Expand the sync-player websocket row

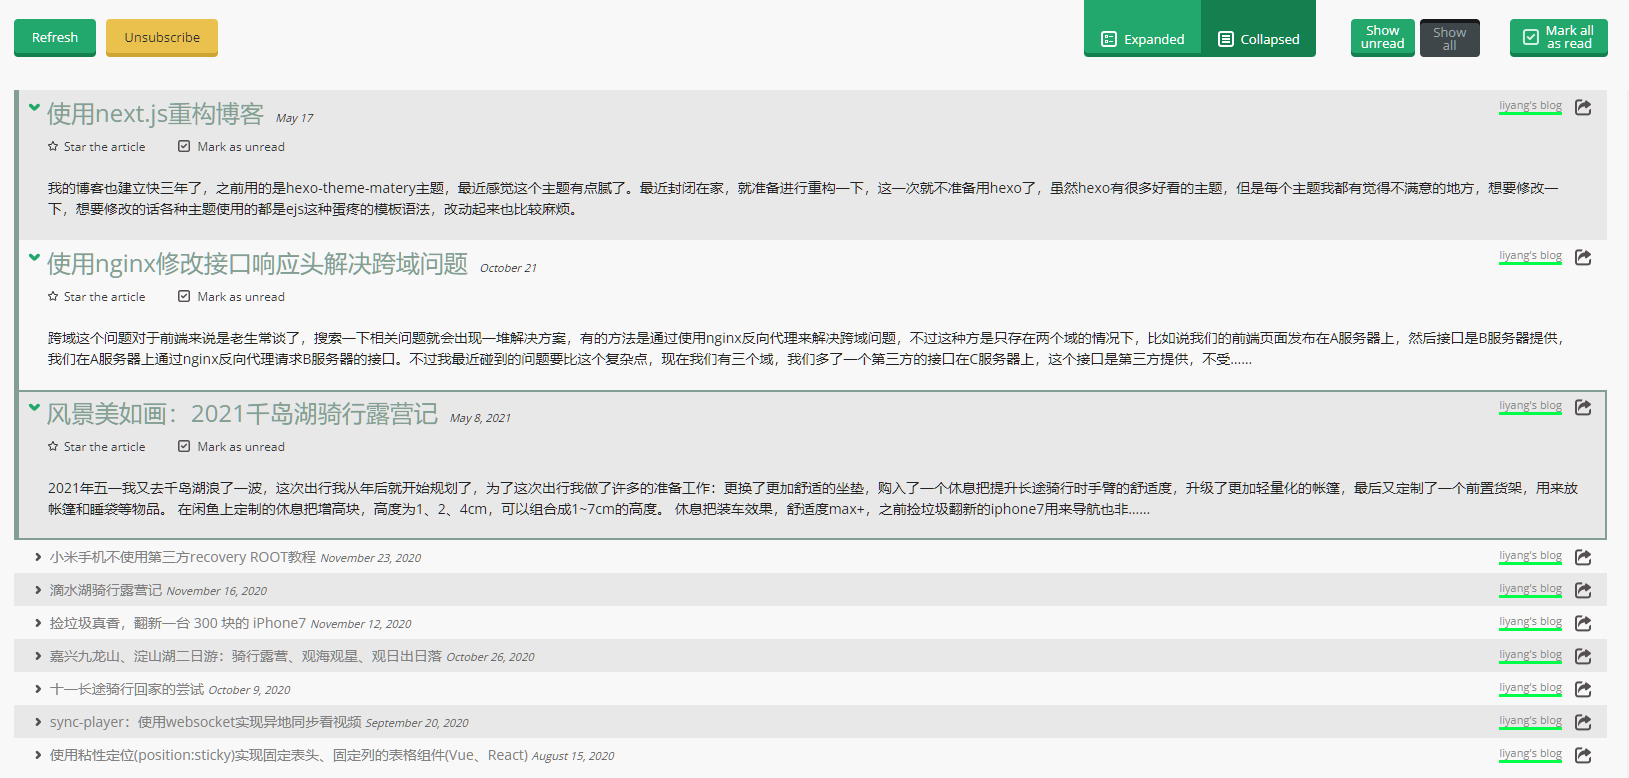click(x=38, y=722)
